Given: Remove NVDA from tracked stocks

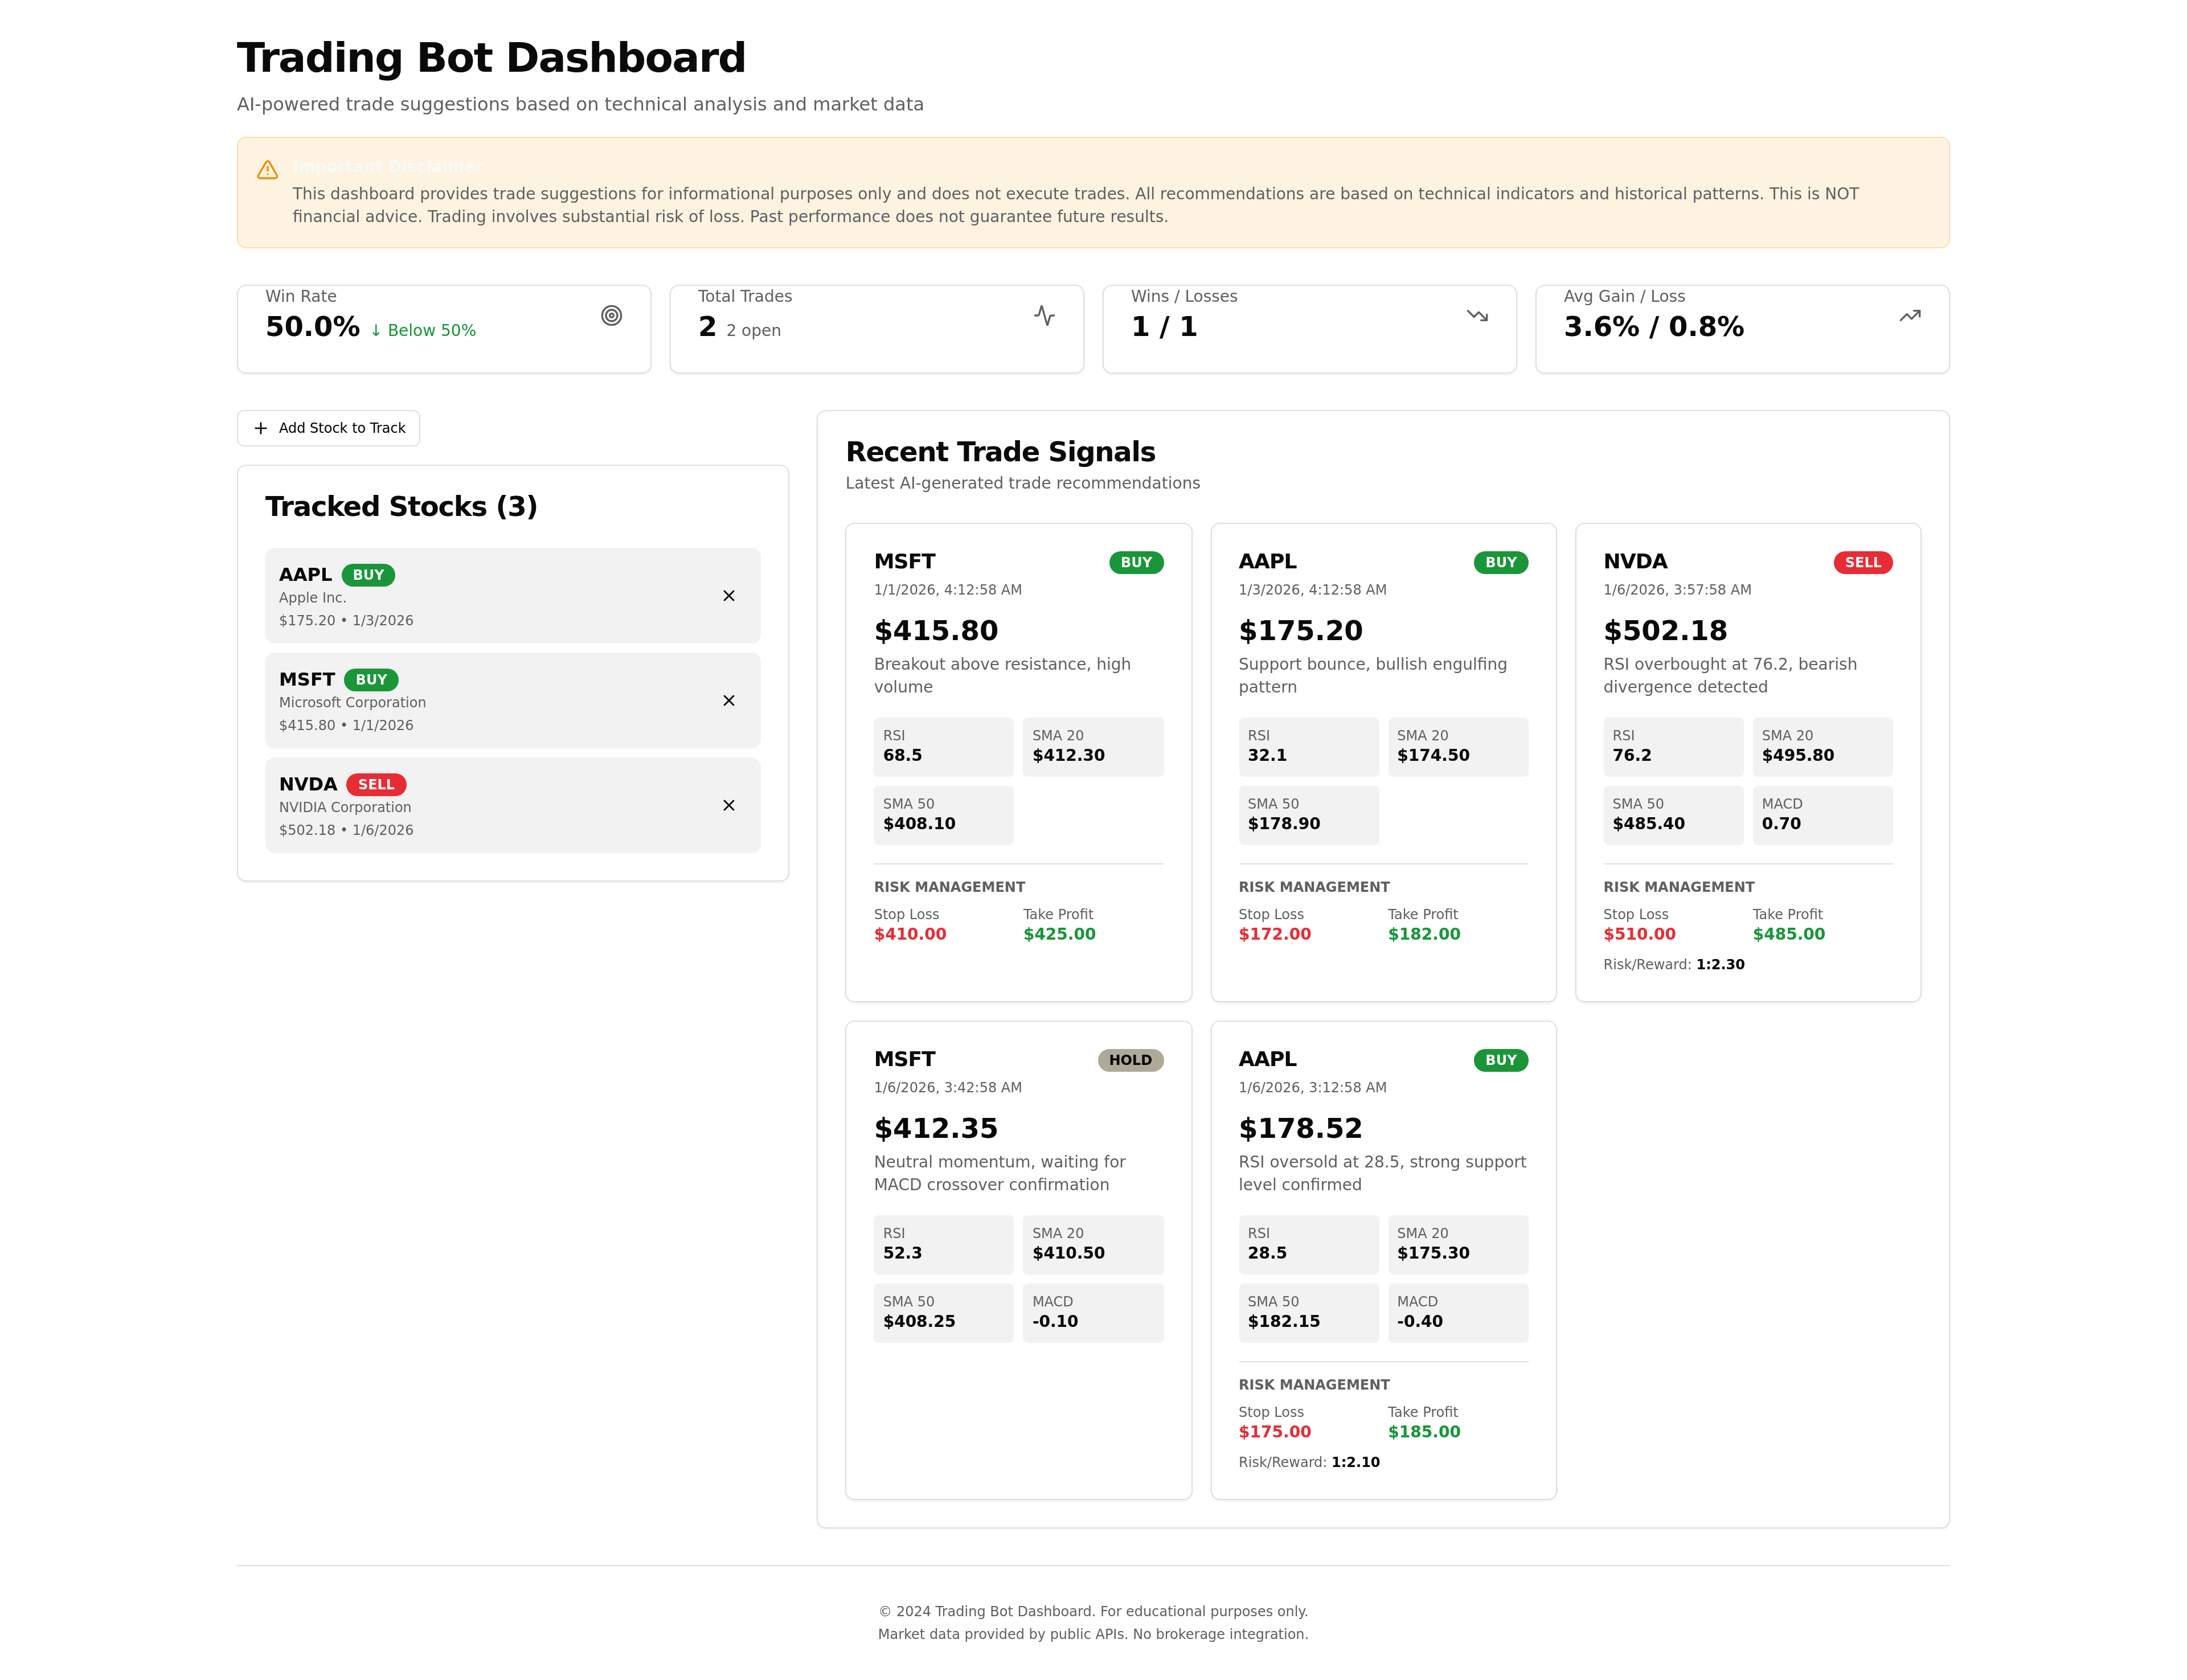Looking at the screenshot, I should 728,806.
